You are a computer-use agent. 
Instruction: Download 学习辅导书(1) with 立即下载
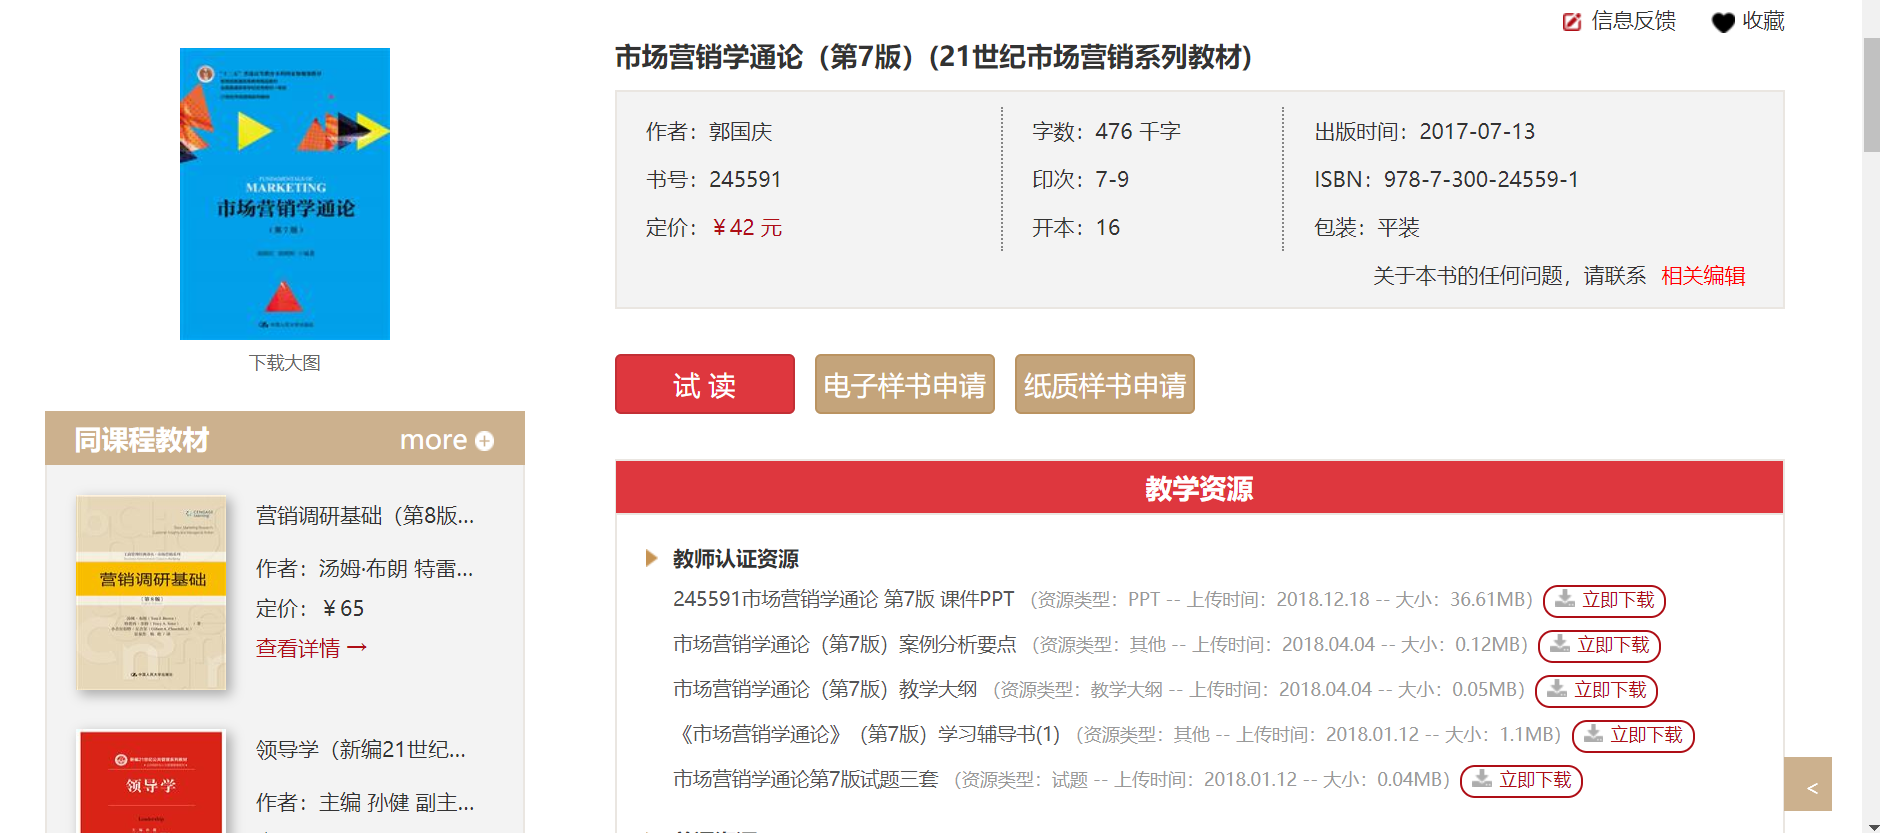[1633, 735]
